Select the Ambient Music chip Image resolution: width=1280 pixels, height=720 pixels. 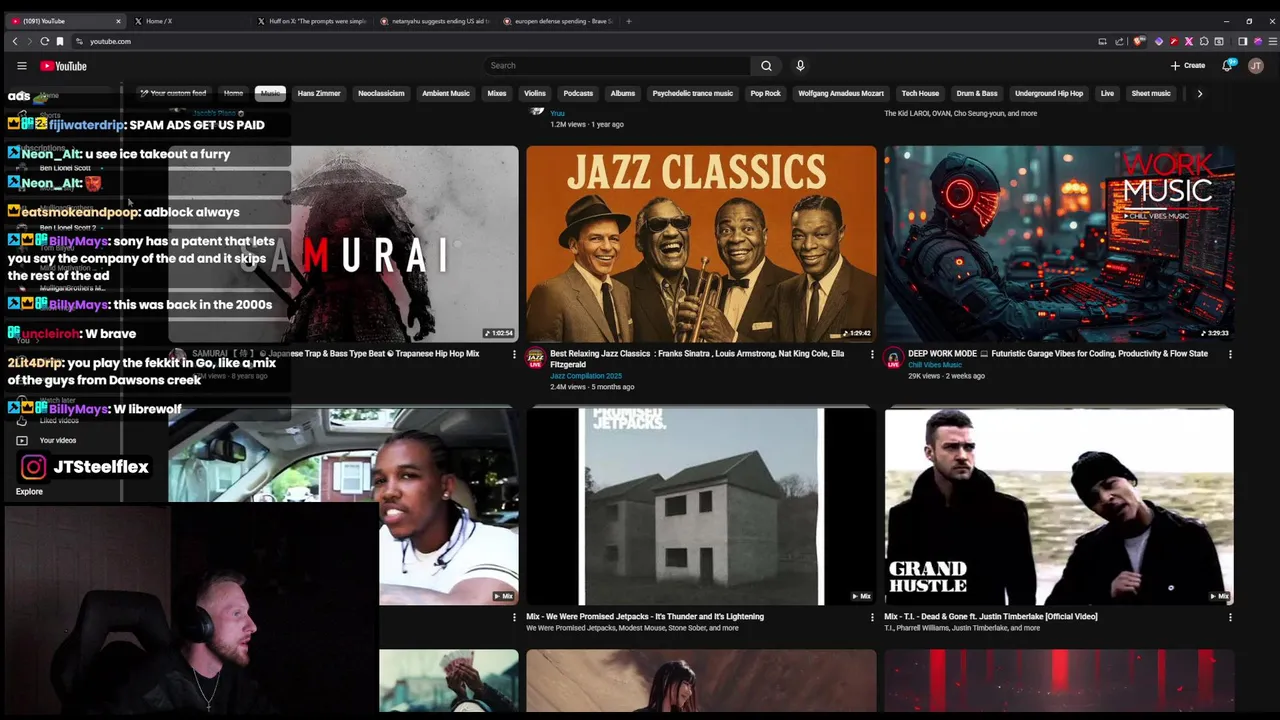coord(446,93)
